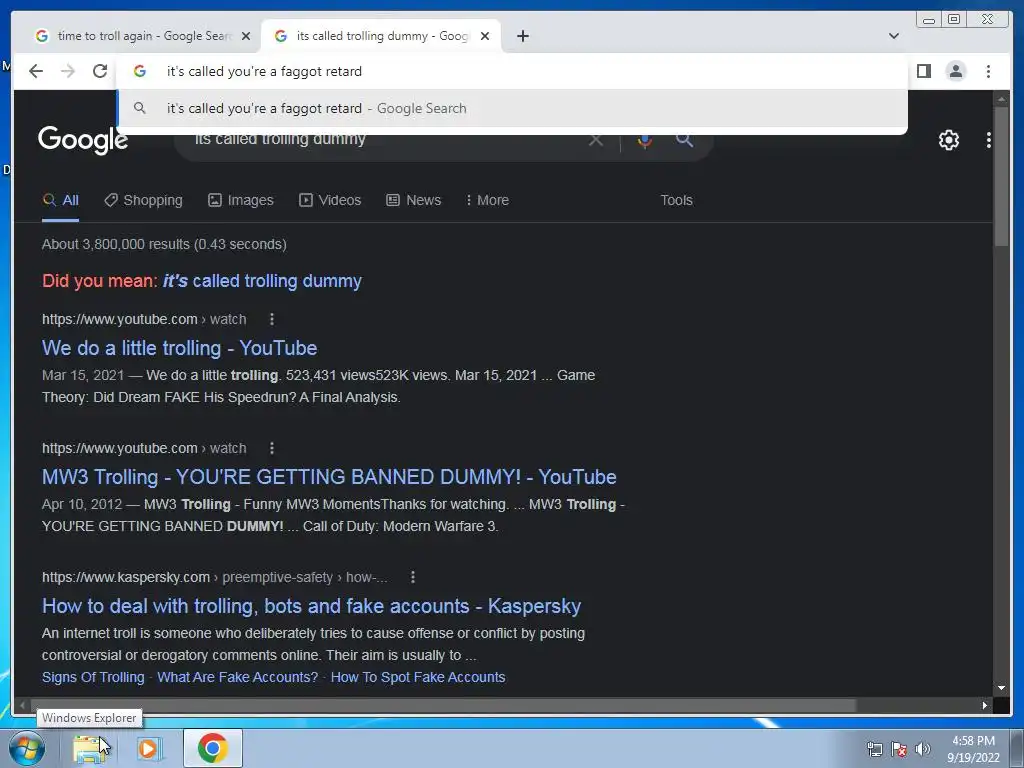
Task: Start voice search with microphone icon
Action: click(x=645, y=140)
